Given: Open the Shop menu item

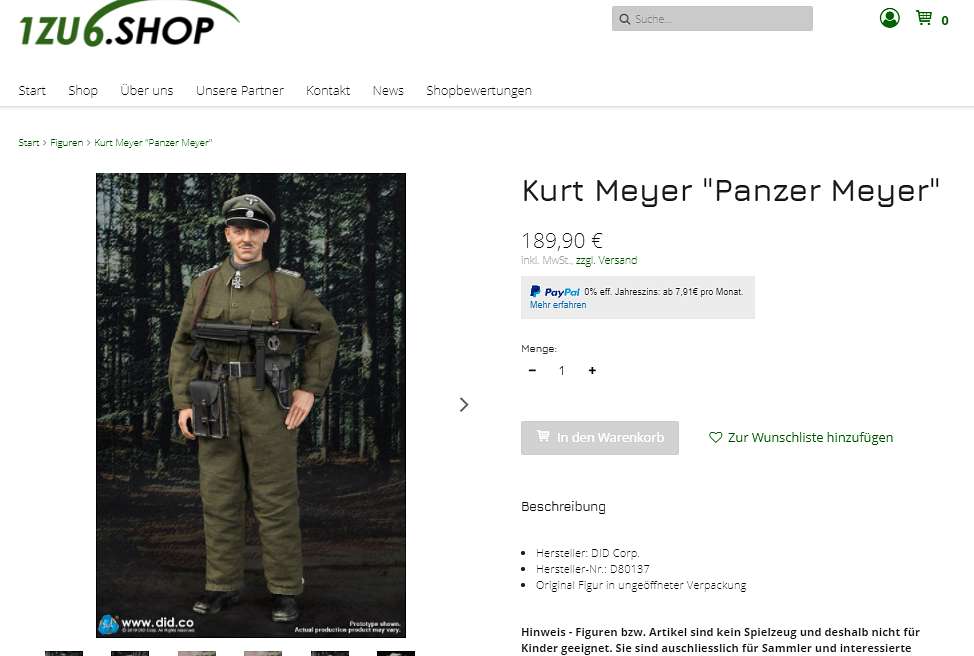Looking at the screenshot, I should tap(83, 91).
